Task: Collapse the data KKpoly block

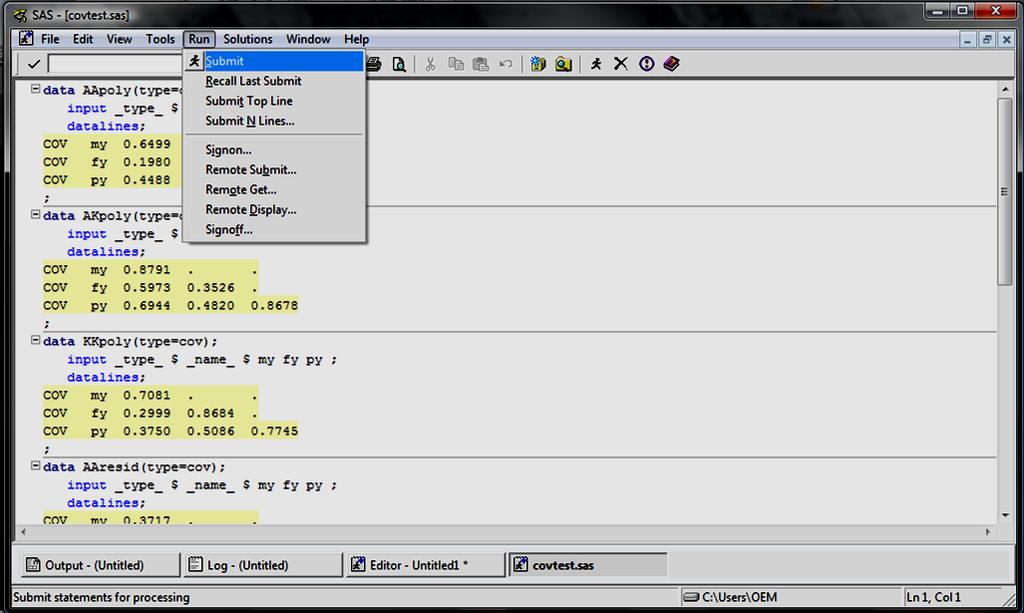Action: pos(35,339)
